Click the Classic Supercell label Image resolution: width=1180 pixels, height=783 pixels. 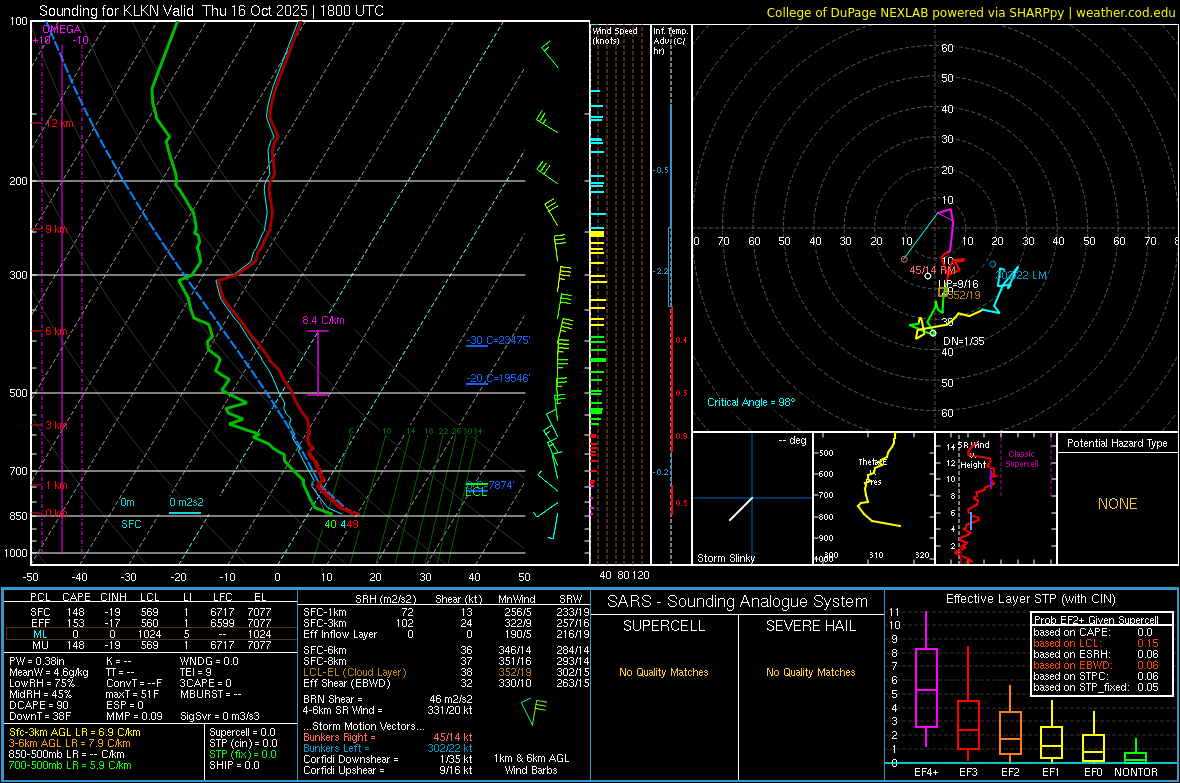coord(1022,459)
